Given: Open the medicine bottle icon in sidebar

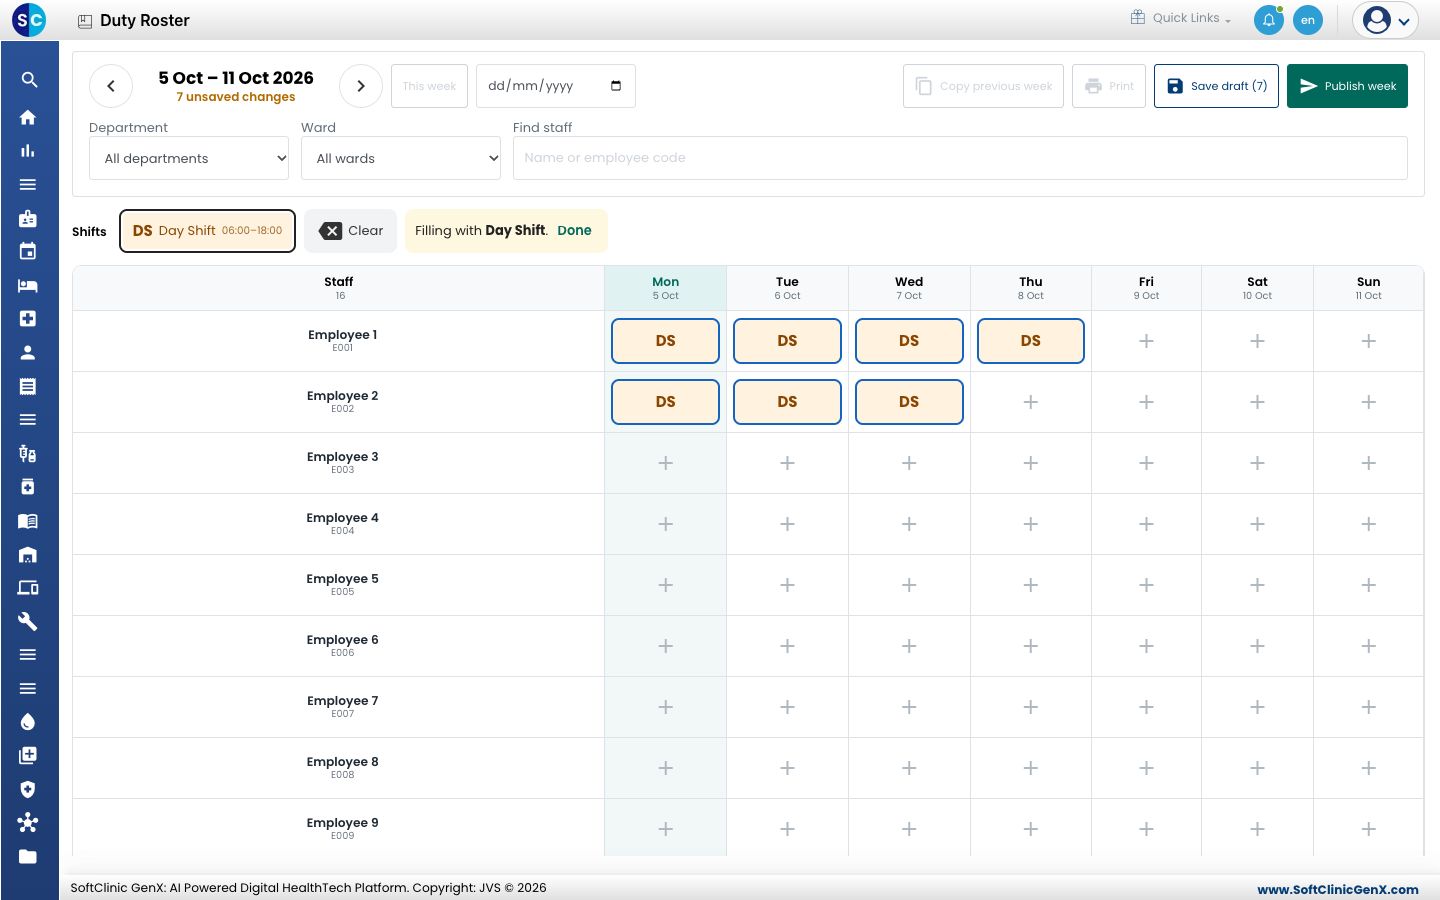Looking at the screenshot, I should coord(28,487).
